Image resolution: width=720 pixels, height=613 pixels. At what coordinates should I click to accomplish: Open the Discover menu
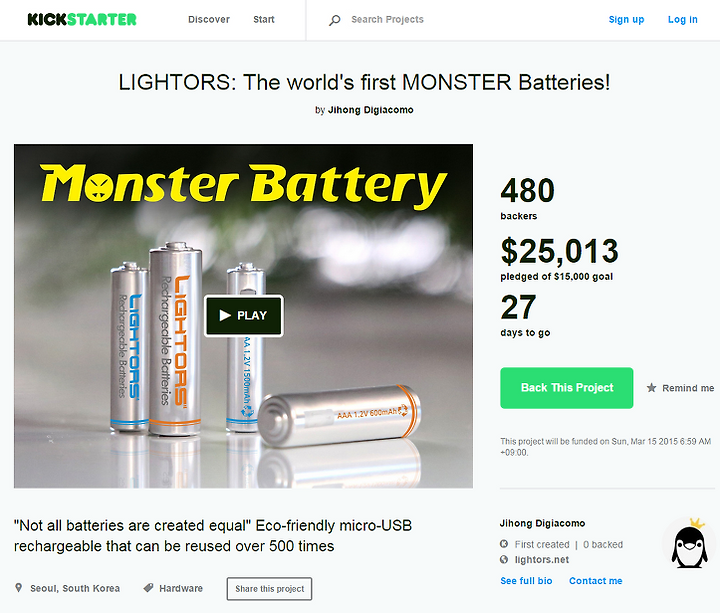pos(209,20)
